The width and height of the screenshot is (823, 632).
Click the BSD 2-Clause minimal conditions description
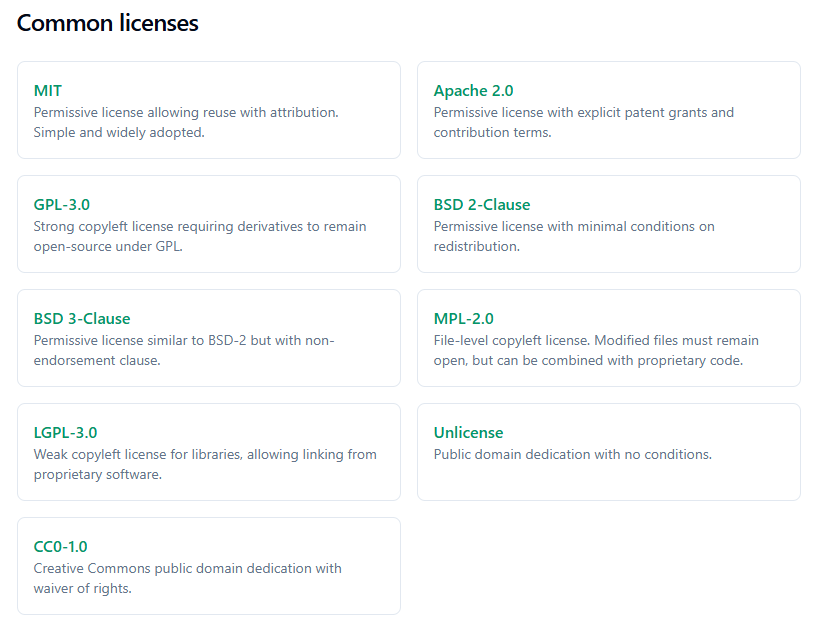574,236
